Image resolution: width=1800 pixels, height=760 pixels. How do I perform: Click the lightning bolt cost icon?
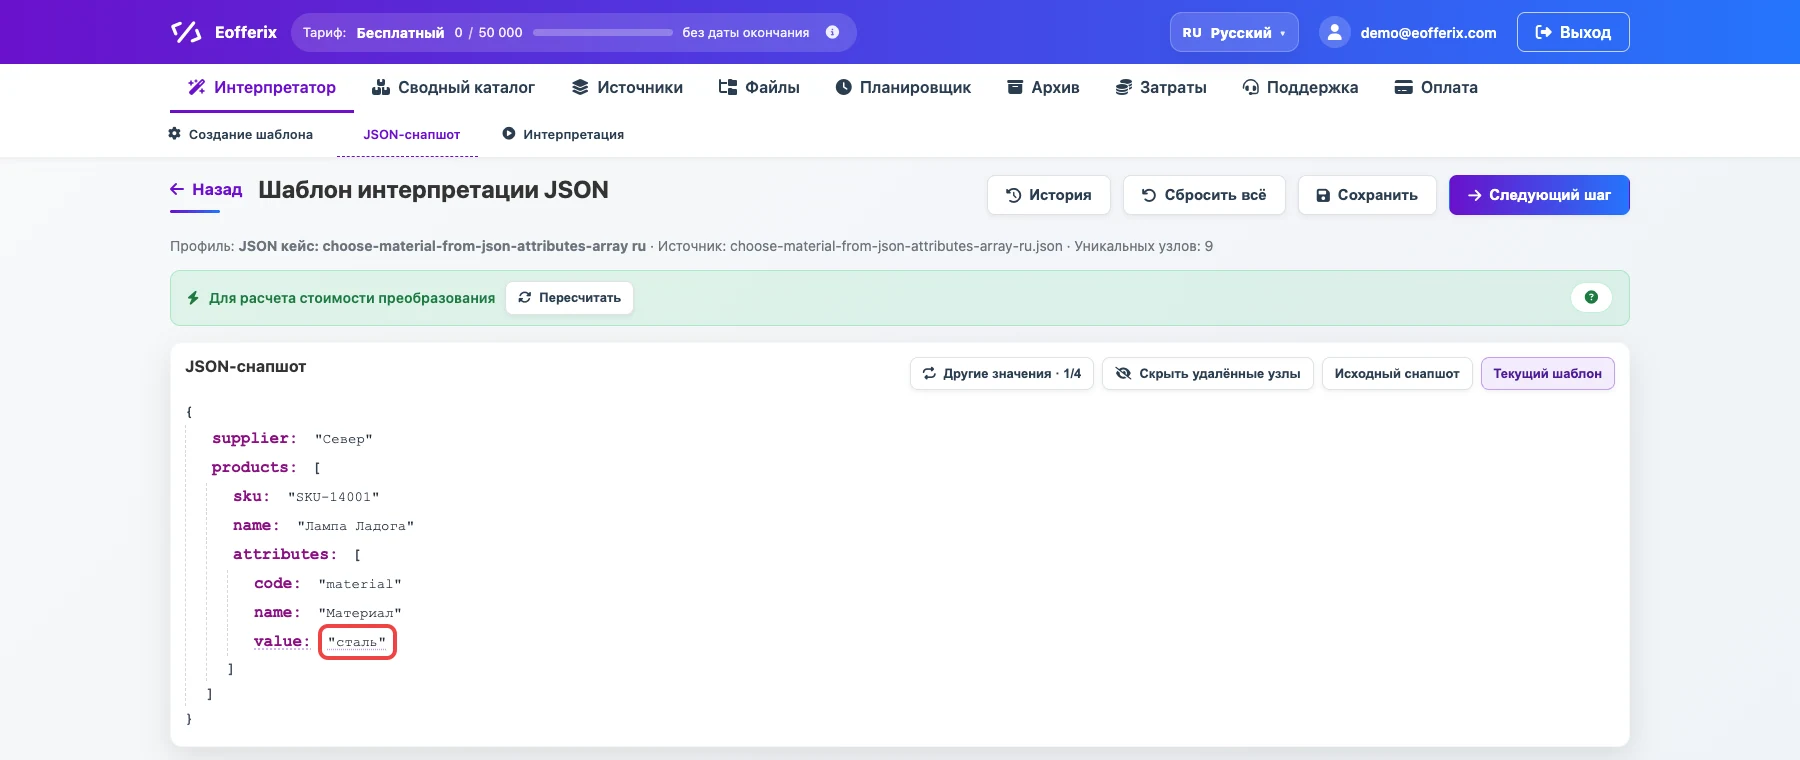[193, 298]
